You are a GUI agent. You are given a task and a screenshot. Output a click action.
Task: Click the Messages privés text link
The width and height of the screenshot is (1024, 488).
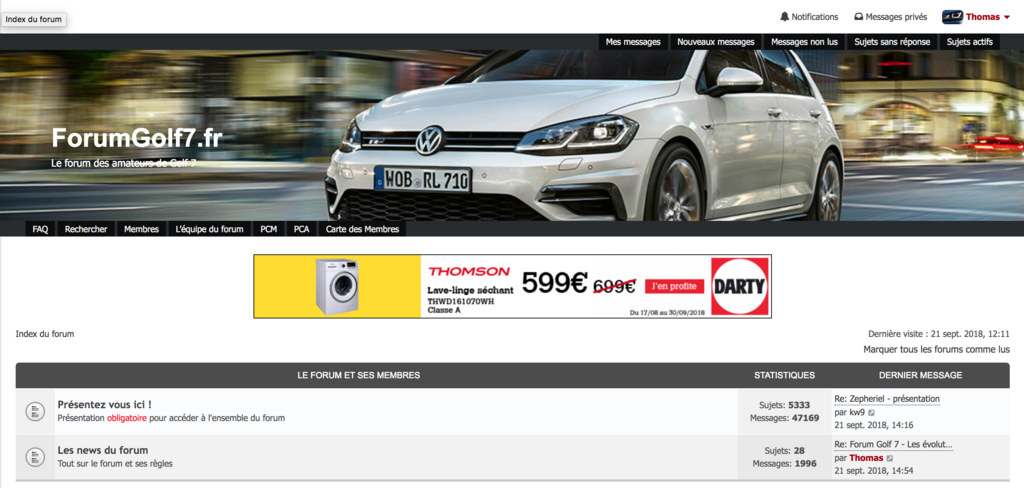click(897, 17)
